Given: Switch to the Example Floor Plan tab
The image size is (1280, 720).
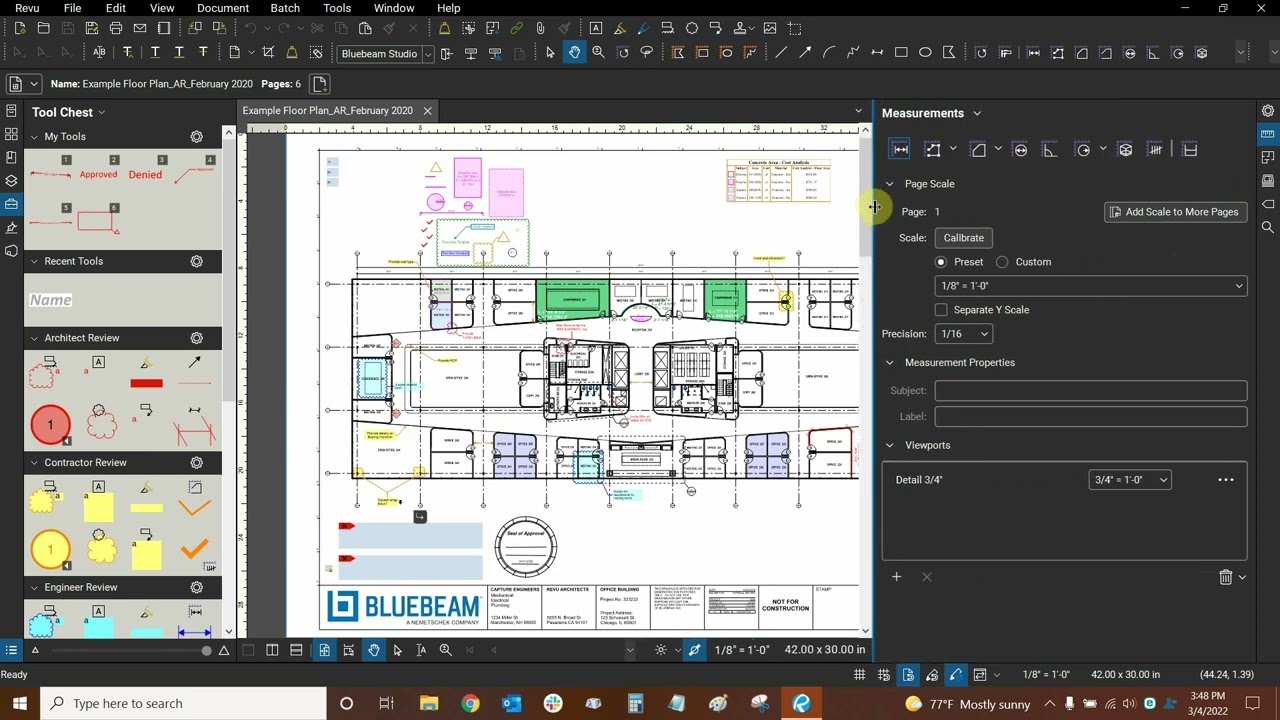Looking at the screenshot, I should pyautogui.click(x=327, y=110).
